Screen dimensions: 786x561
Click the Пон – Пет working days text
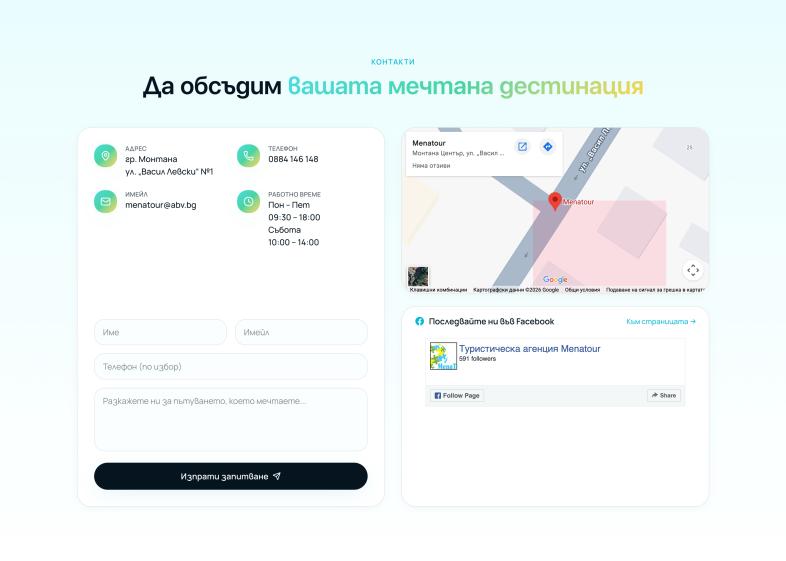(289, 205)
